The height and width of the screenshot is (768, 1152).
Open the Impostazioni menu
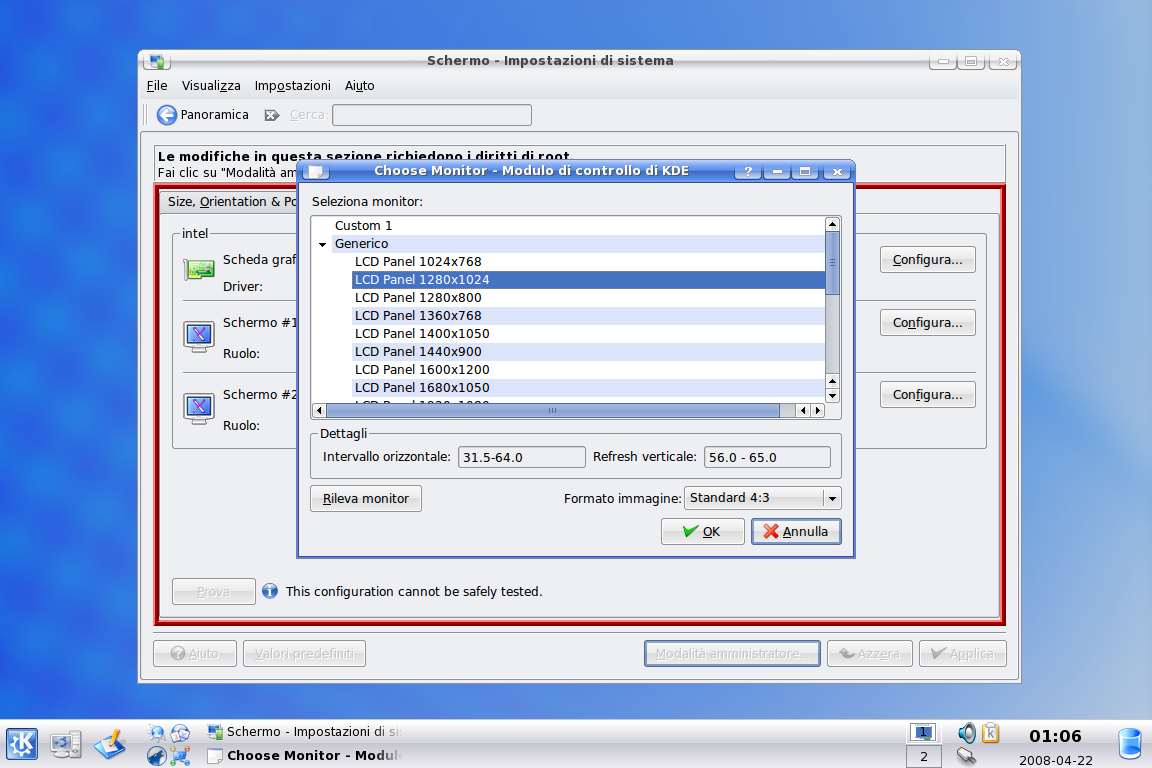tap(292, 86)
